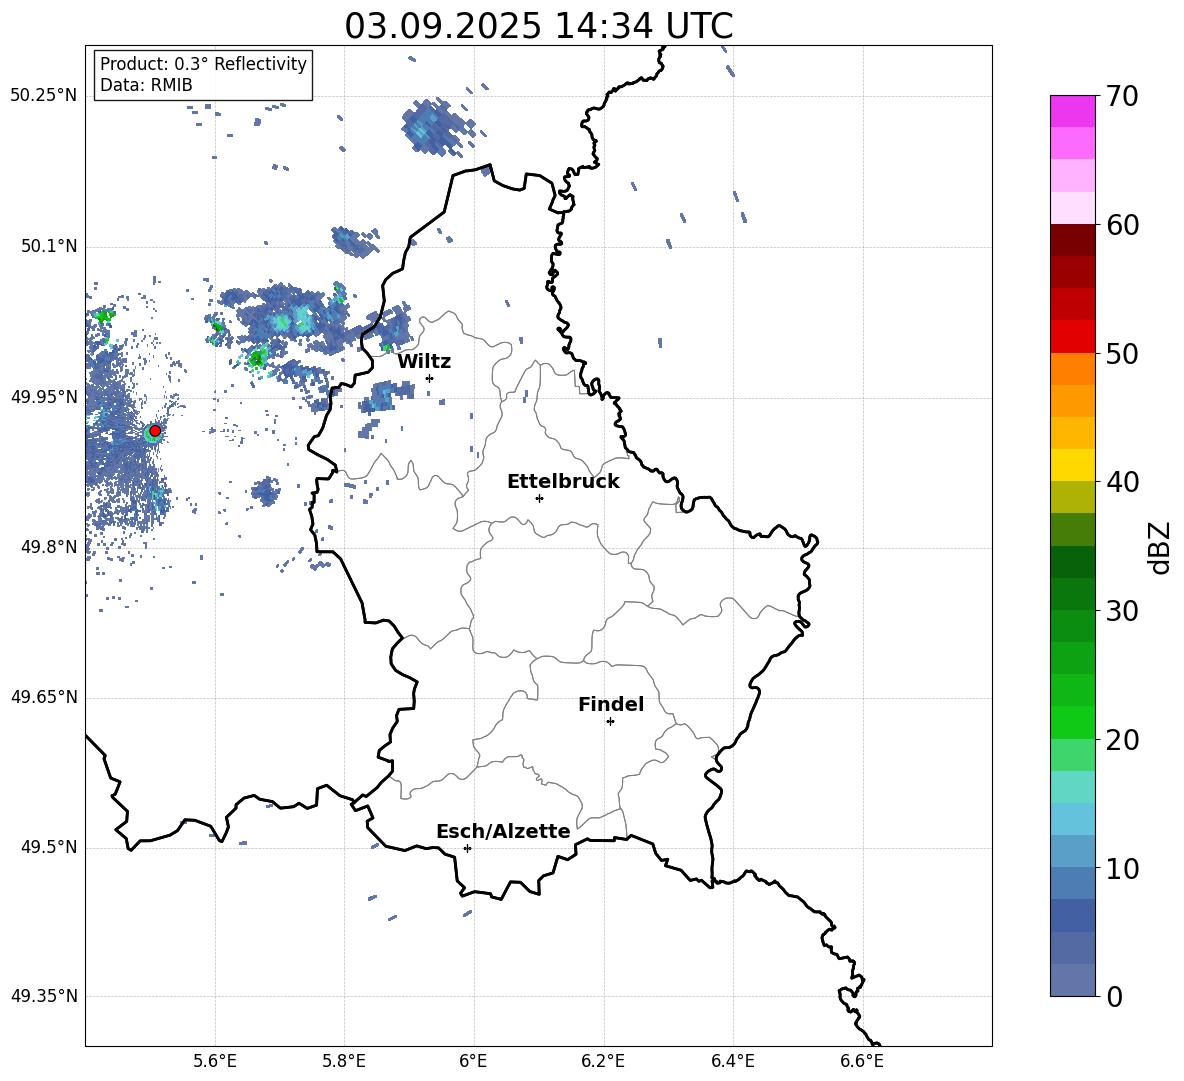Click the colorbar tick label 60
Screen dimensions: 1184x1081
click(1122, 225)
